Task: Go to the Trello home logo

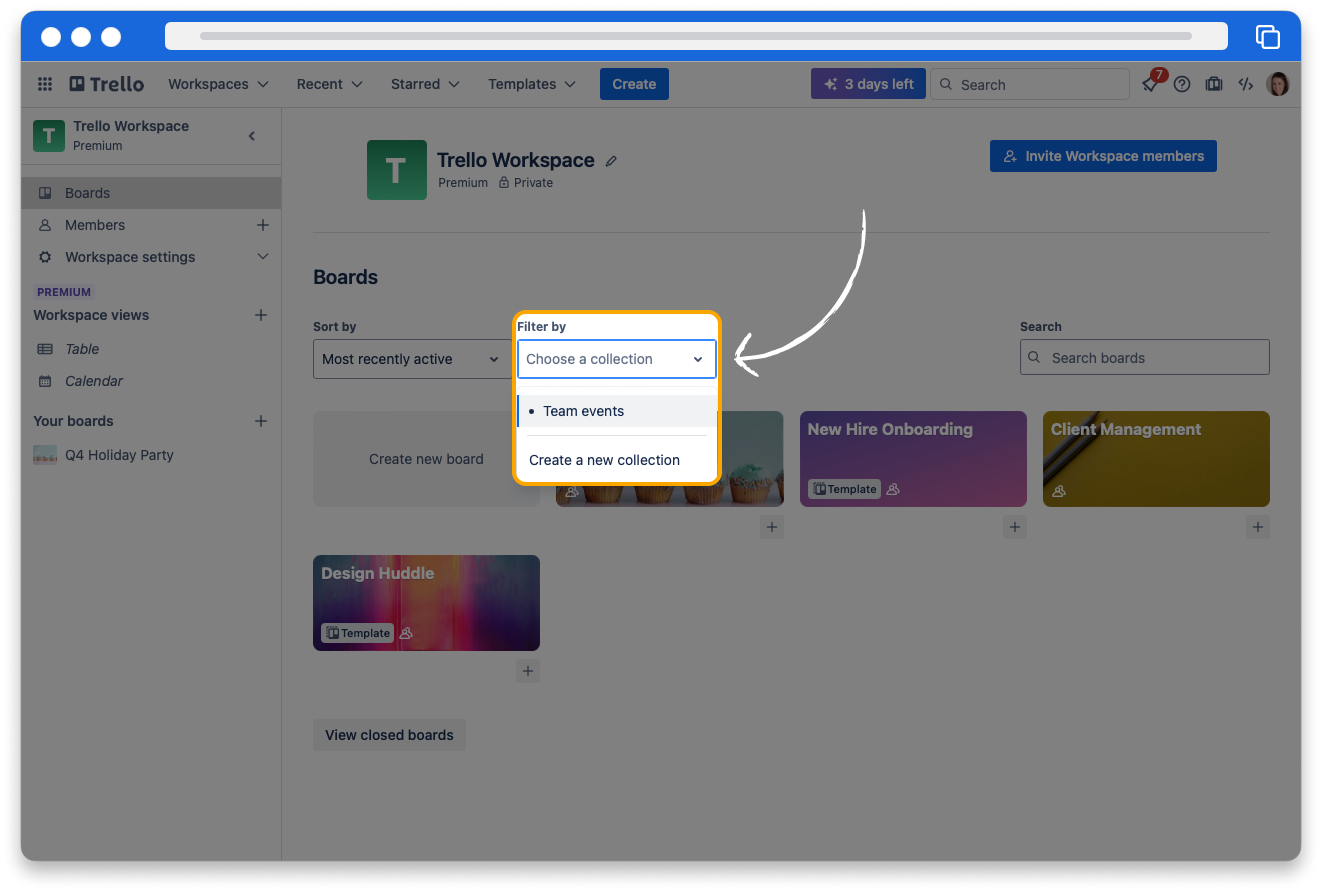Action: pos(107,84)
